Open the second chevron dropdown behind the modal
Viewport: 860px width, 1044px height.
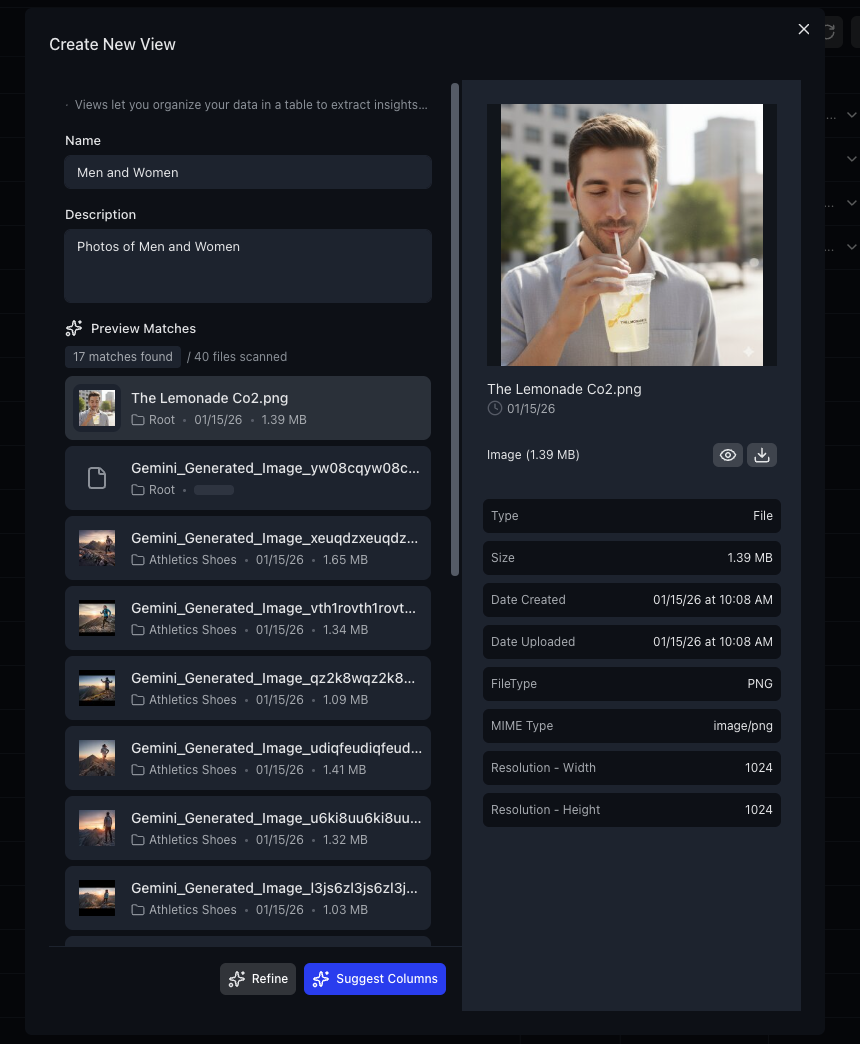point(851,158)
